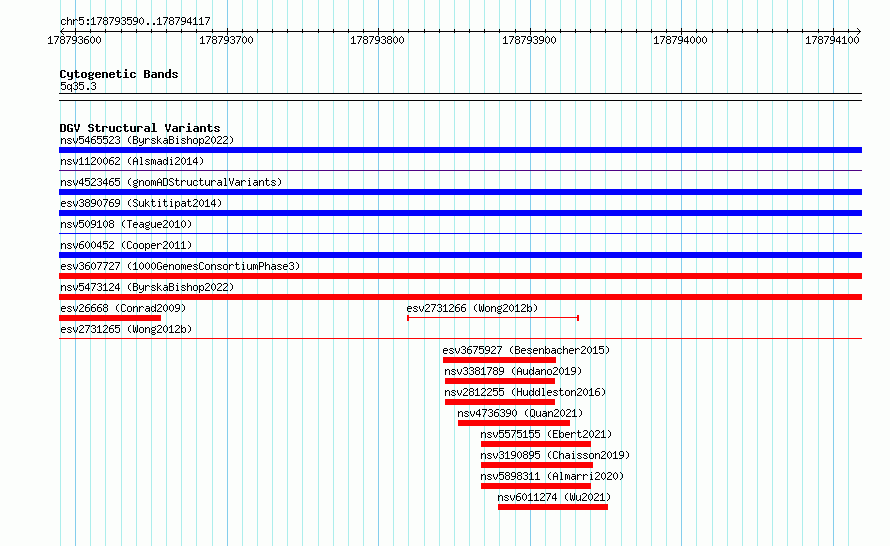The height and width of the screenshot is (546, 890).
Task: Click ruler position 178794100
Action: coord(833,40)
